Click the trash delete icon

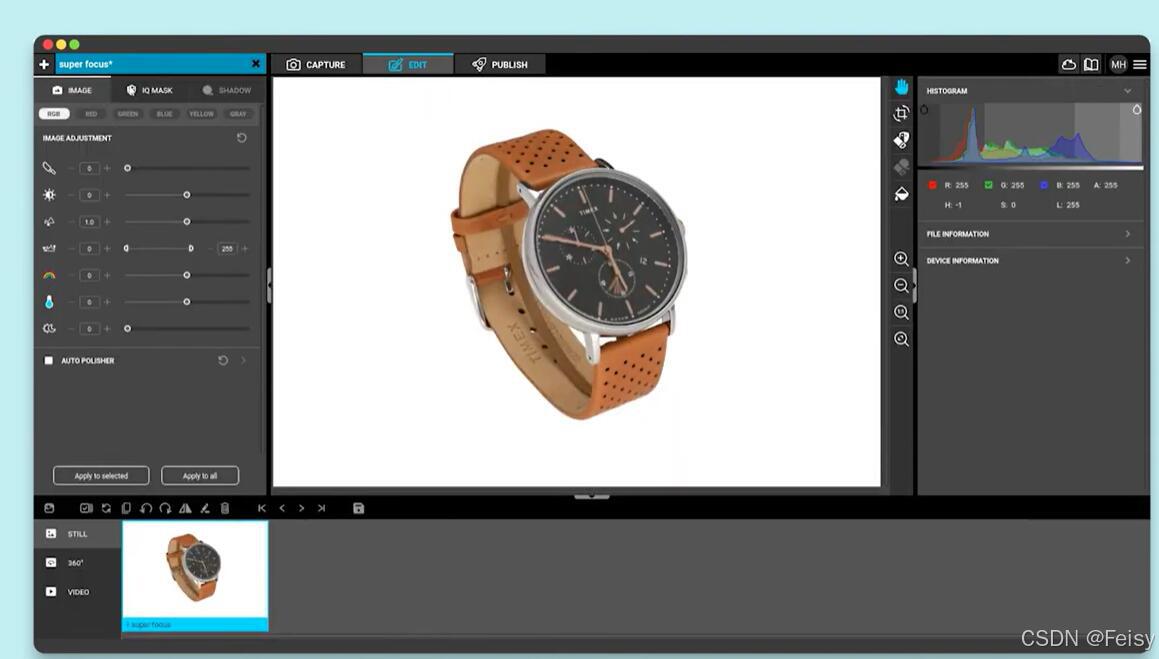click(x=225, y=508)
